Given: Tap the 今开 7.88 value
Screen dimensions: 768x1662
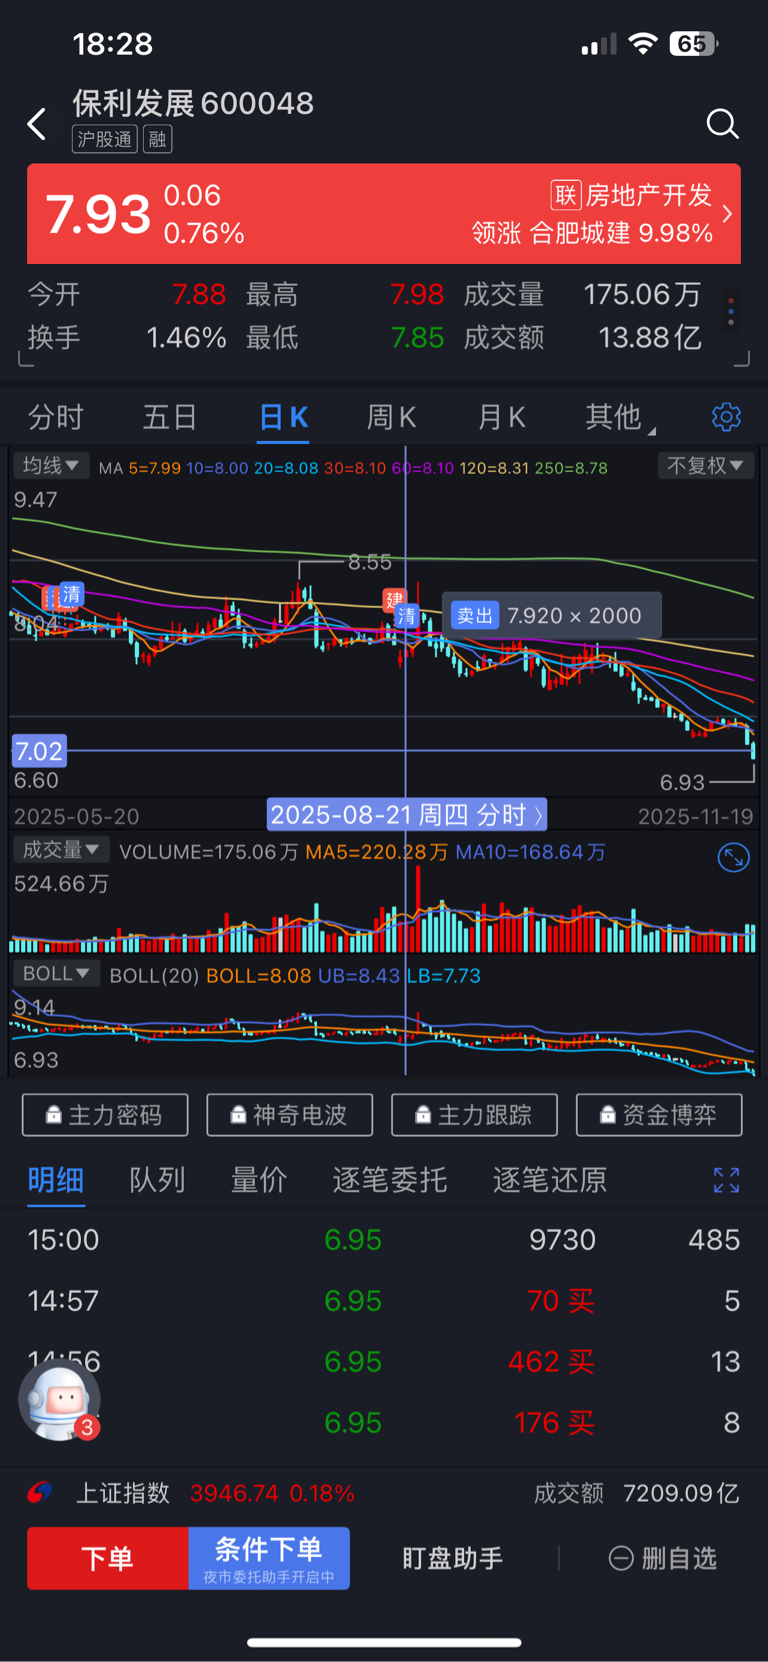Looking at the screenshot, I should (199, 294).
